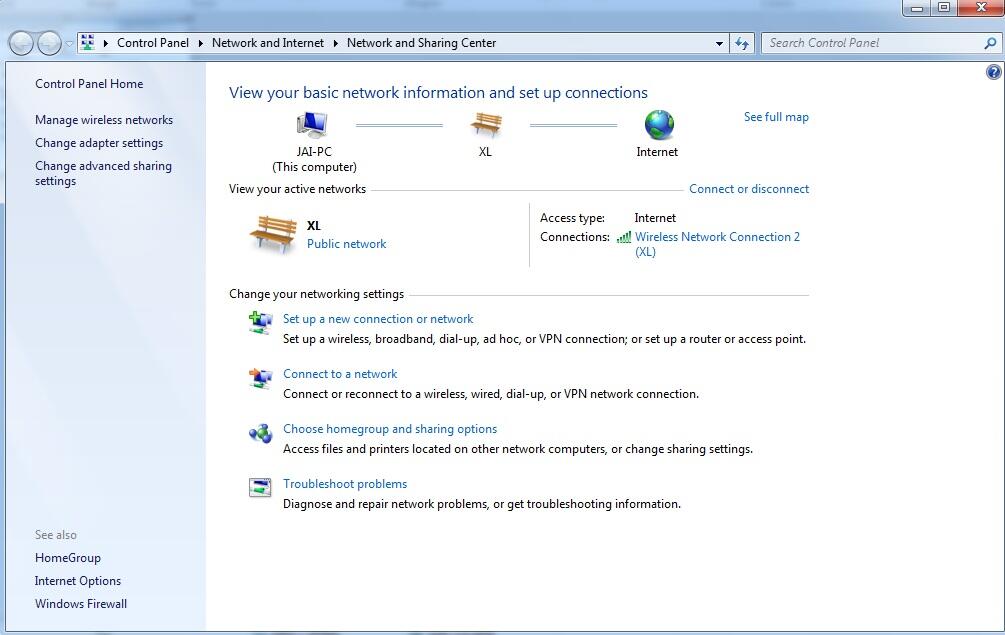Click the search magnifier icon
The width and height of the screenshot is (1005, 635).
[x=990, y=43]
